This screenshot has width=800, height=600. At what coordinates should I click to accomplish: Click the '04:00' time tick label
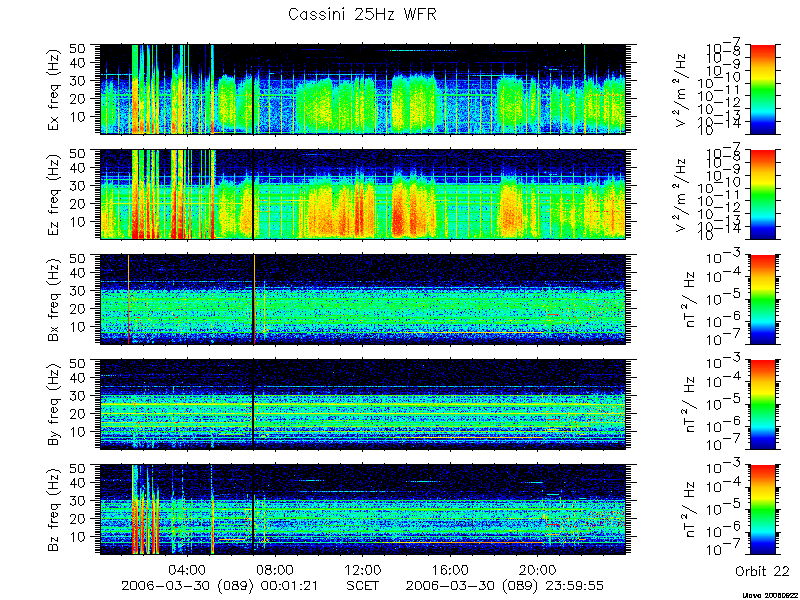(x=187, y=569)
